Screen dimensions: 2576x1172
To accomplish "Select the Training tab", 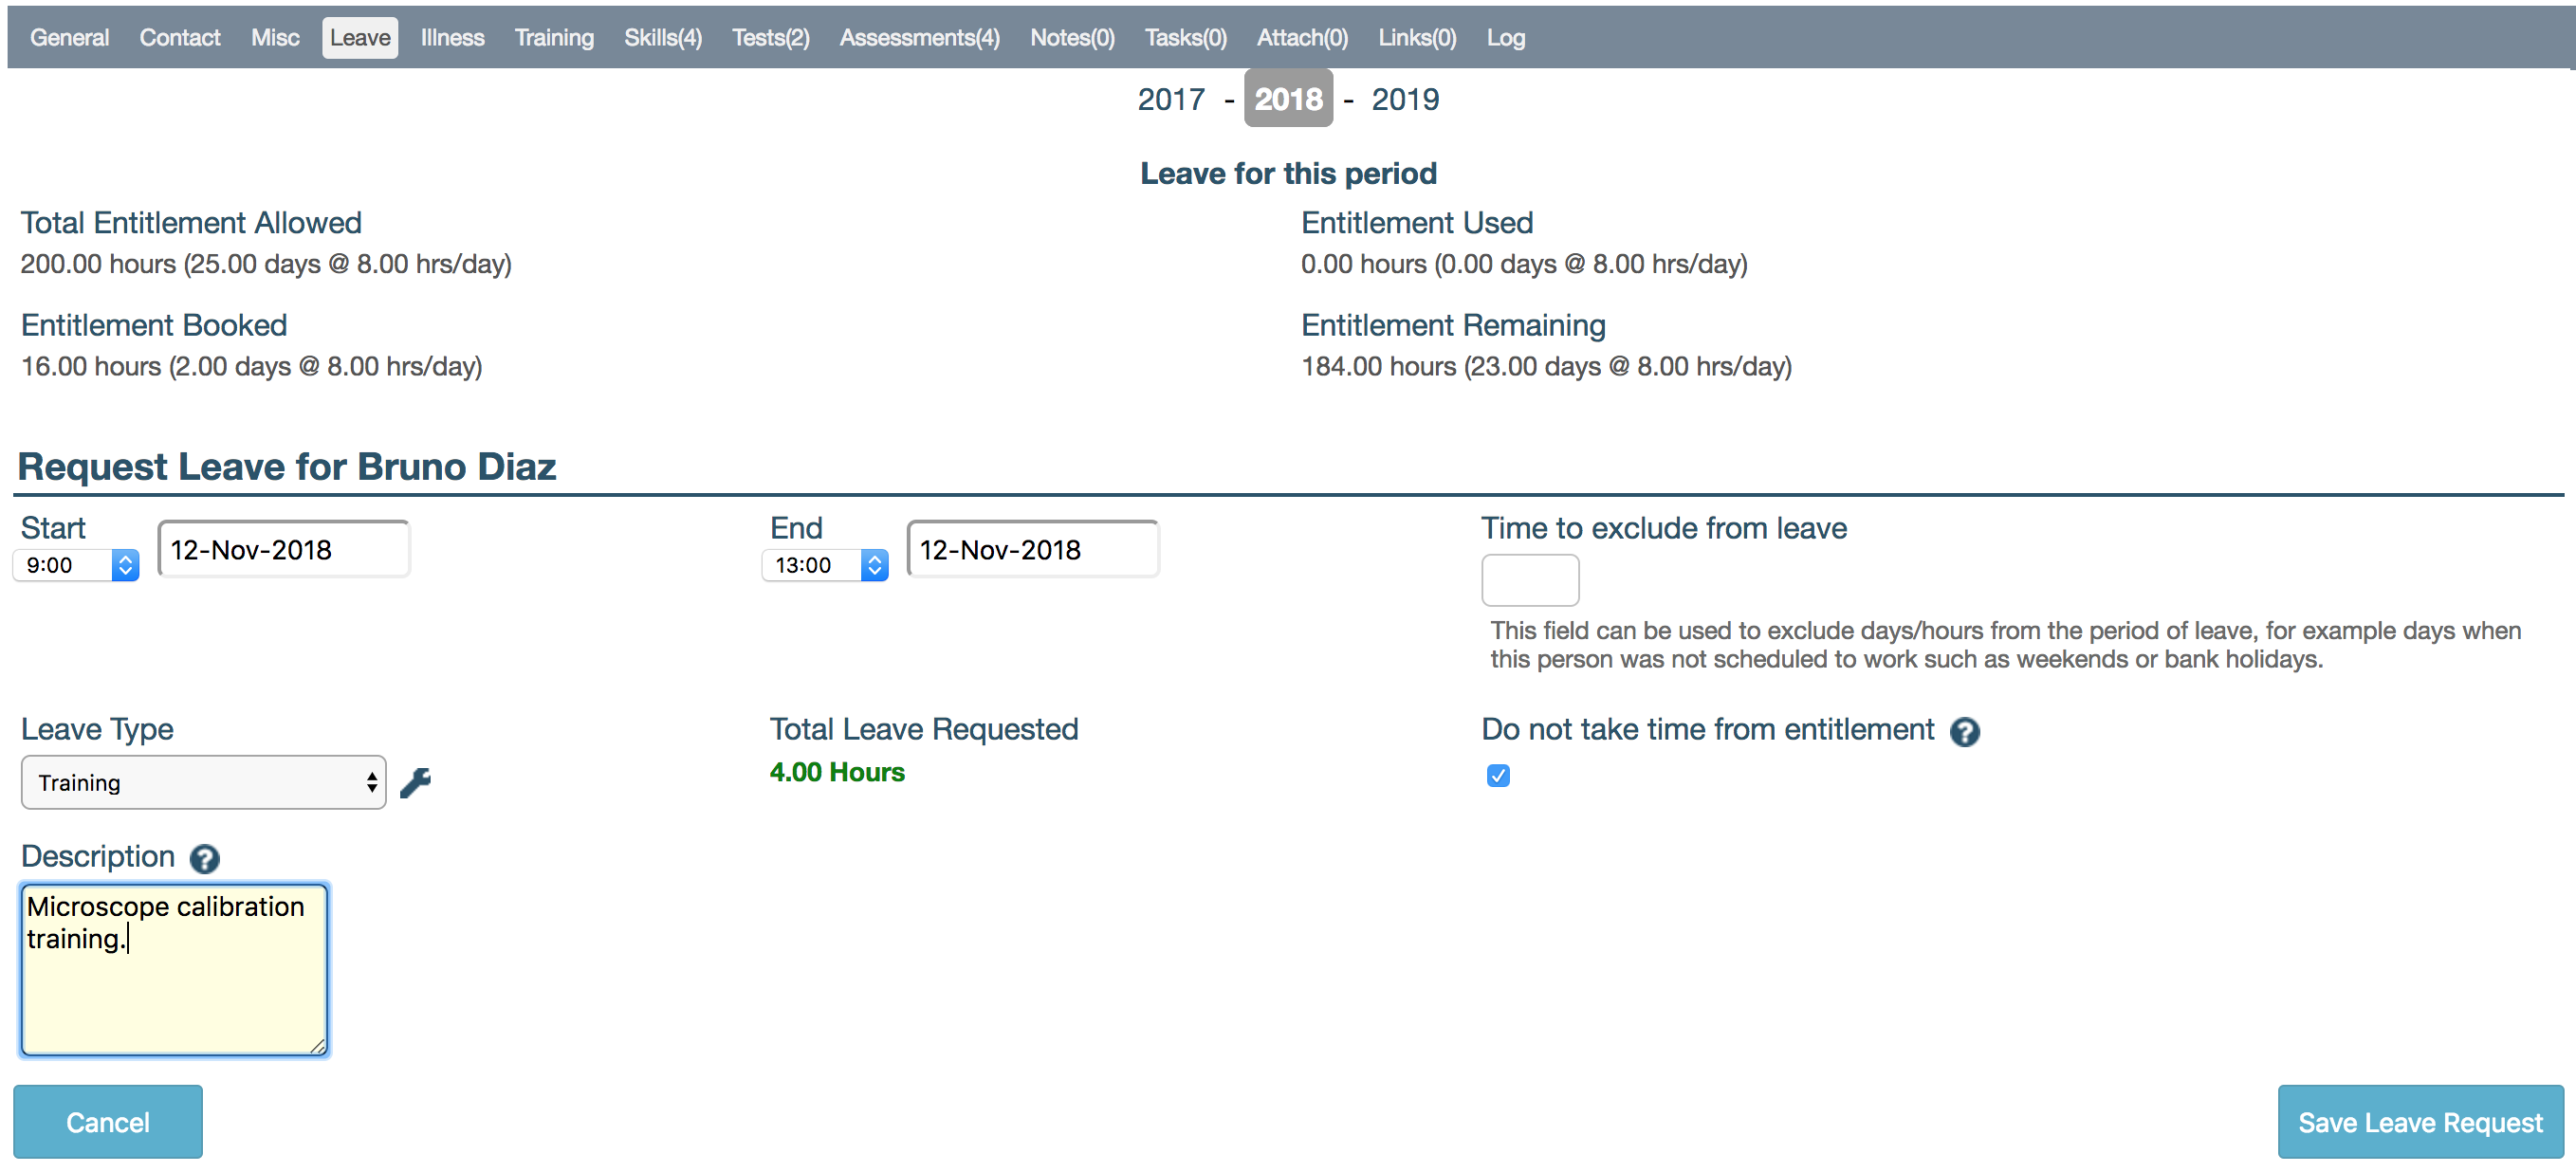I will [x=554, y=38].
